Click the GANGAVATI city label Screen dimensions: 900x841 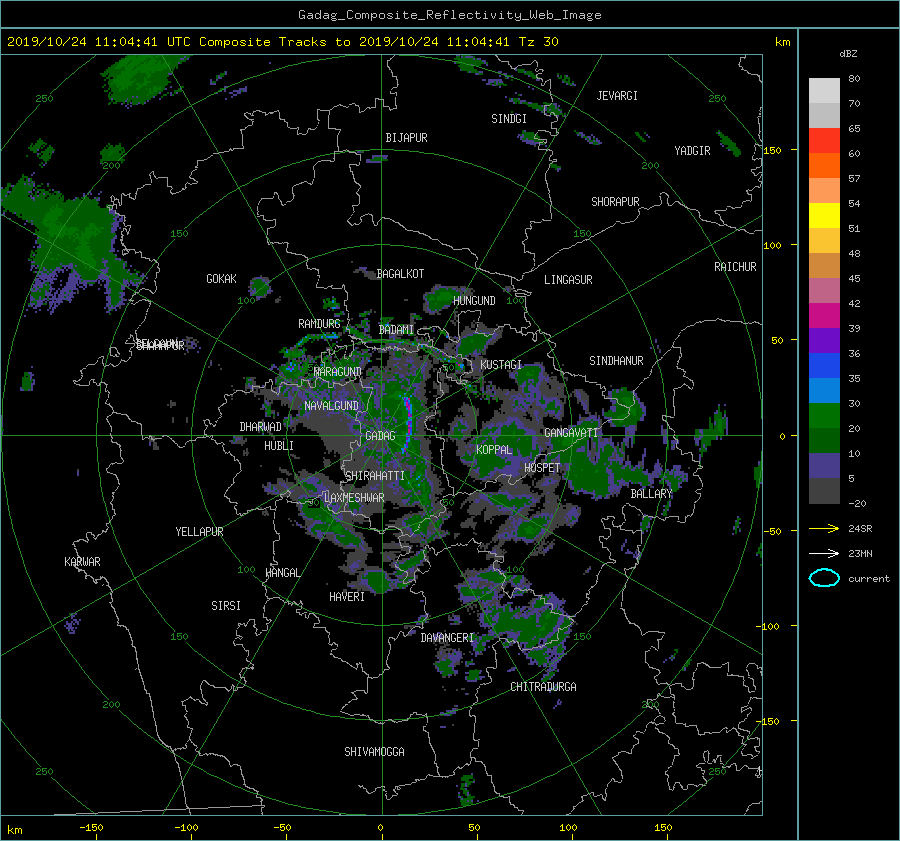pos(571,432)
